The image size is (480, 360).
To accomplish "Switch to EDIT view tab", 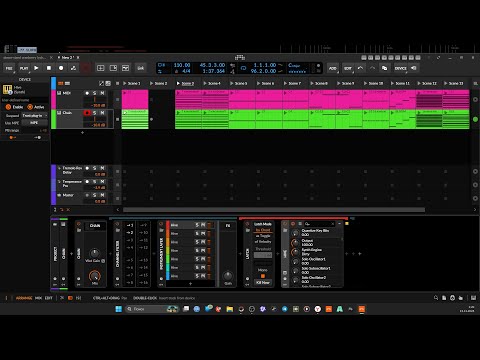I will [x=49, y=298].
